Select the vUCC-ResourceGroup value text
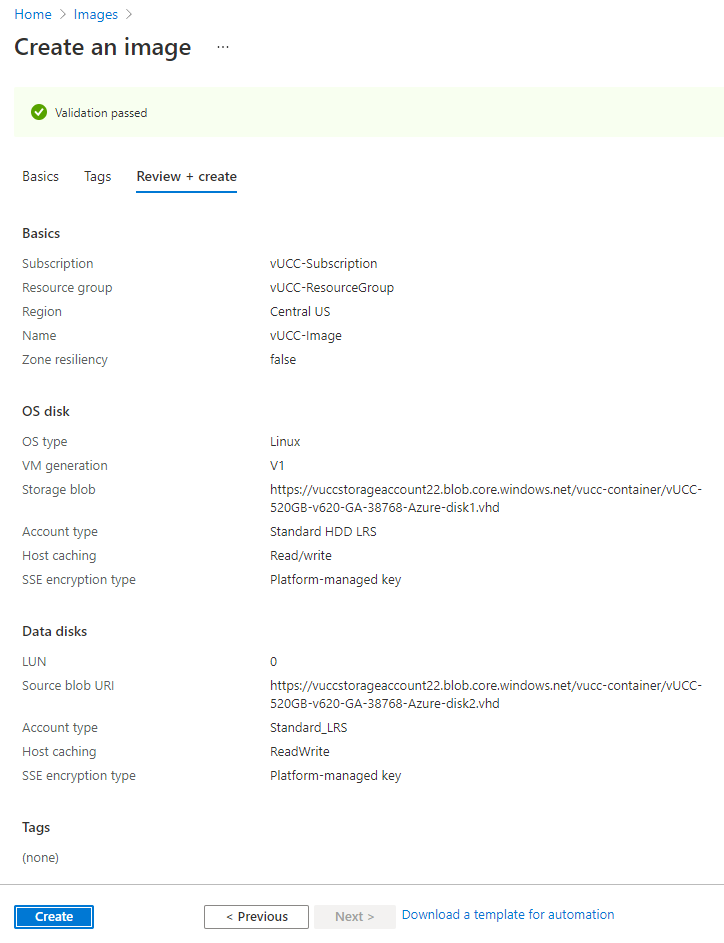 tap(332, 288)
